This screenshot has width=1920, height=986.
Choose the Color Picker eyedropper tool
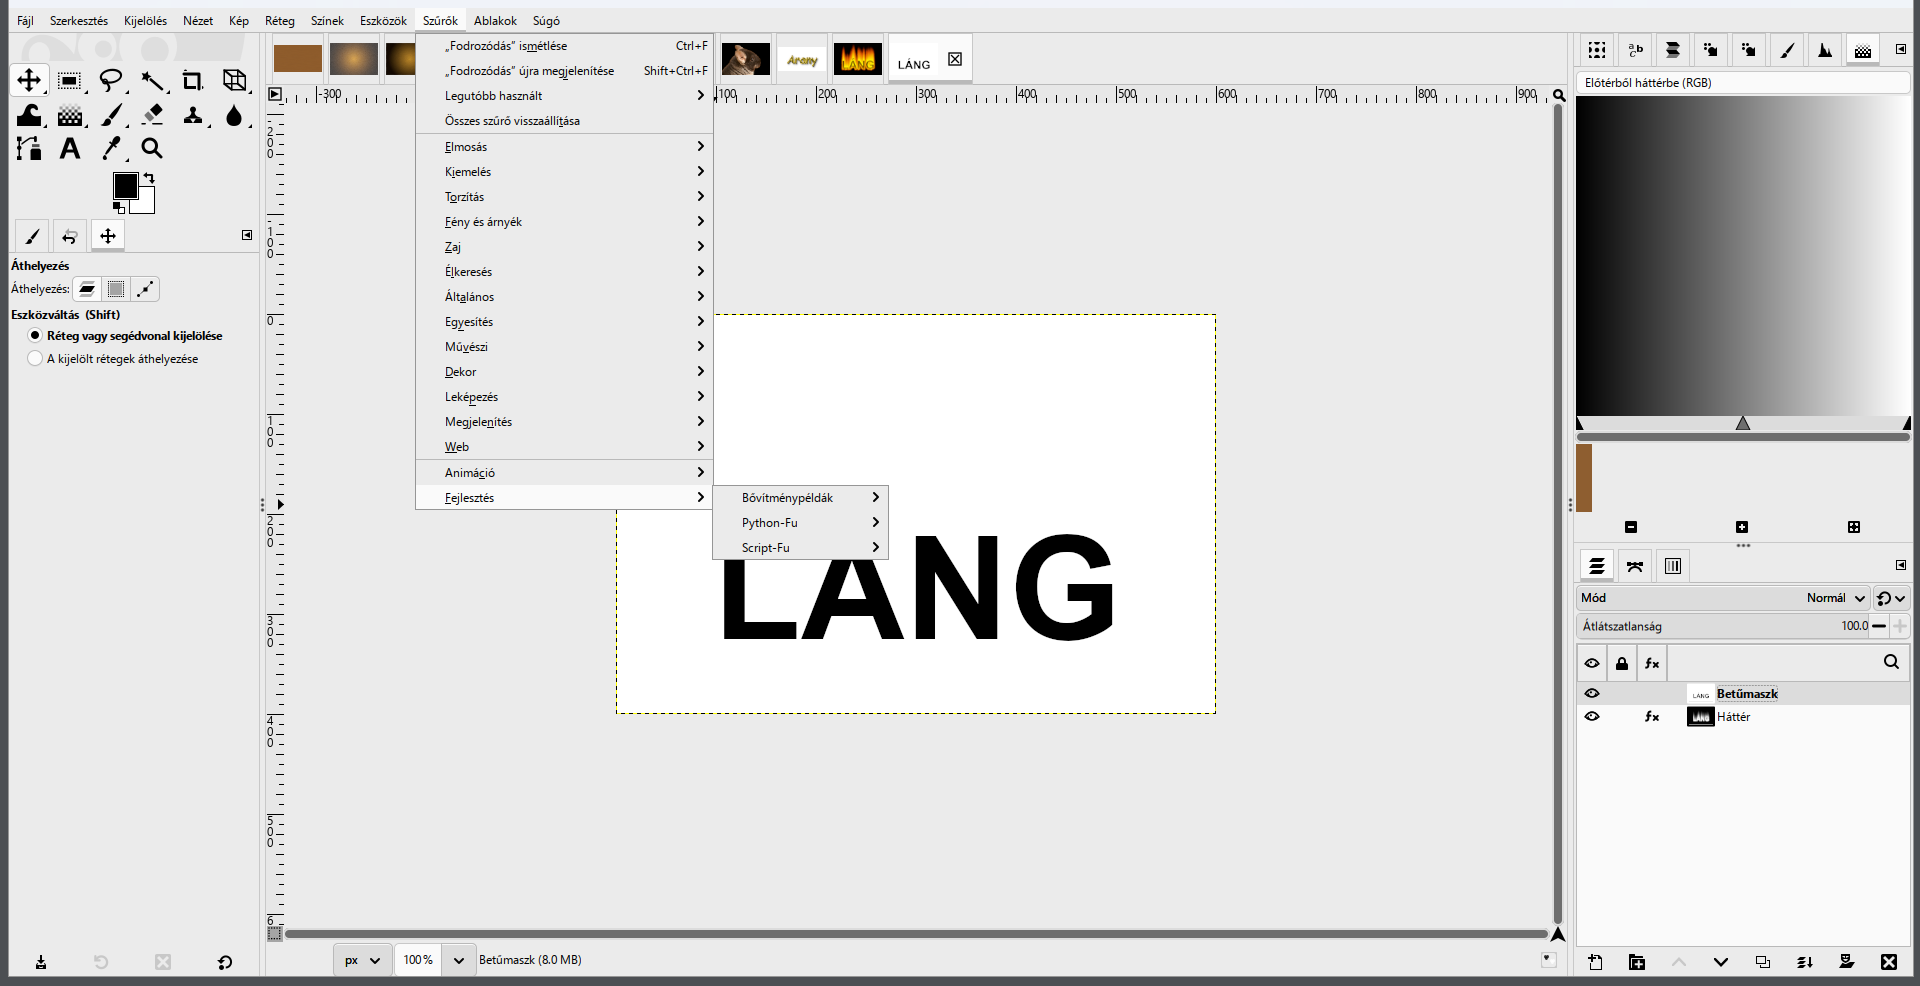tap(111, 149)
